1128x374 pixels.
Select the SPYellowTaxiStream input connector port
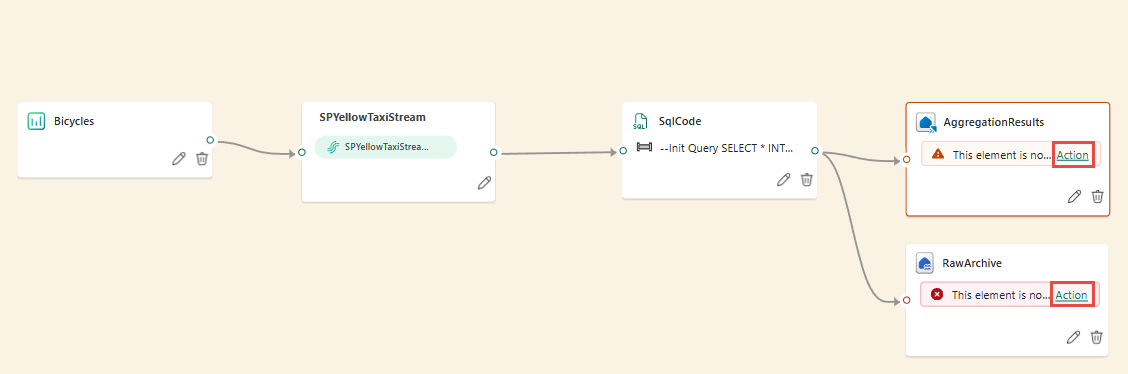tap(302, 152)
